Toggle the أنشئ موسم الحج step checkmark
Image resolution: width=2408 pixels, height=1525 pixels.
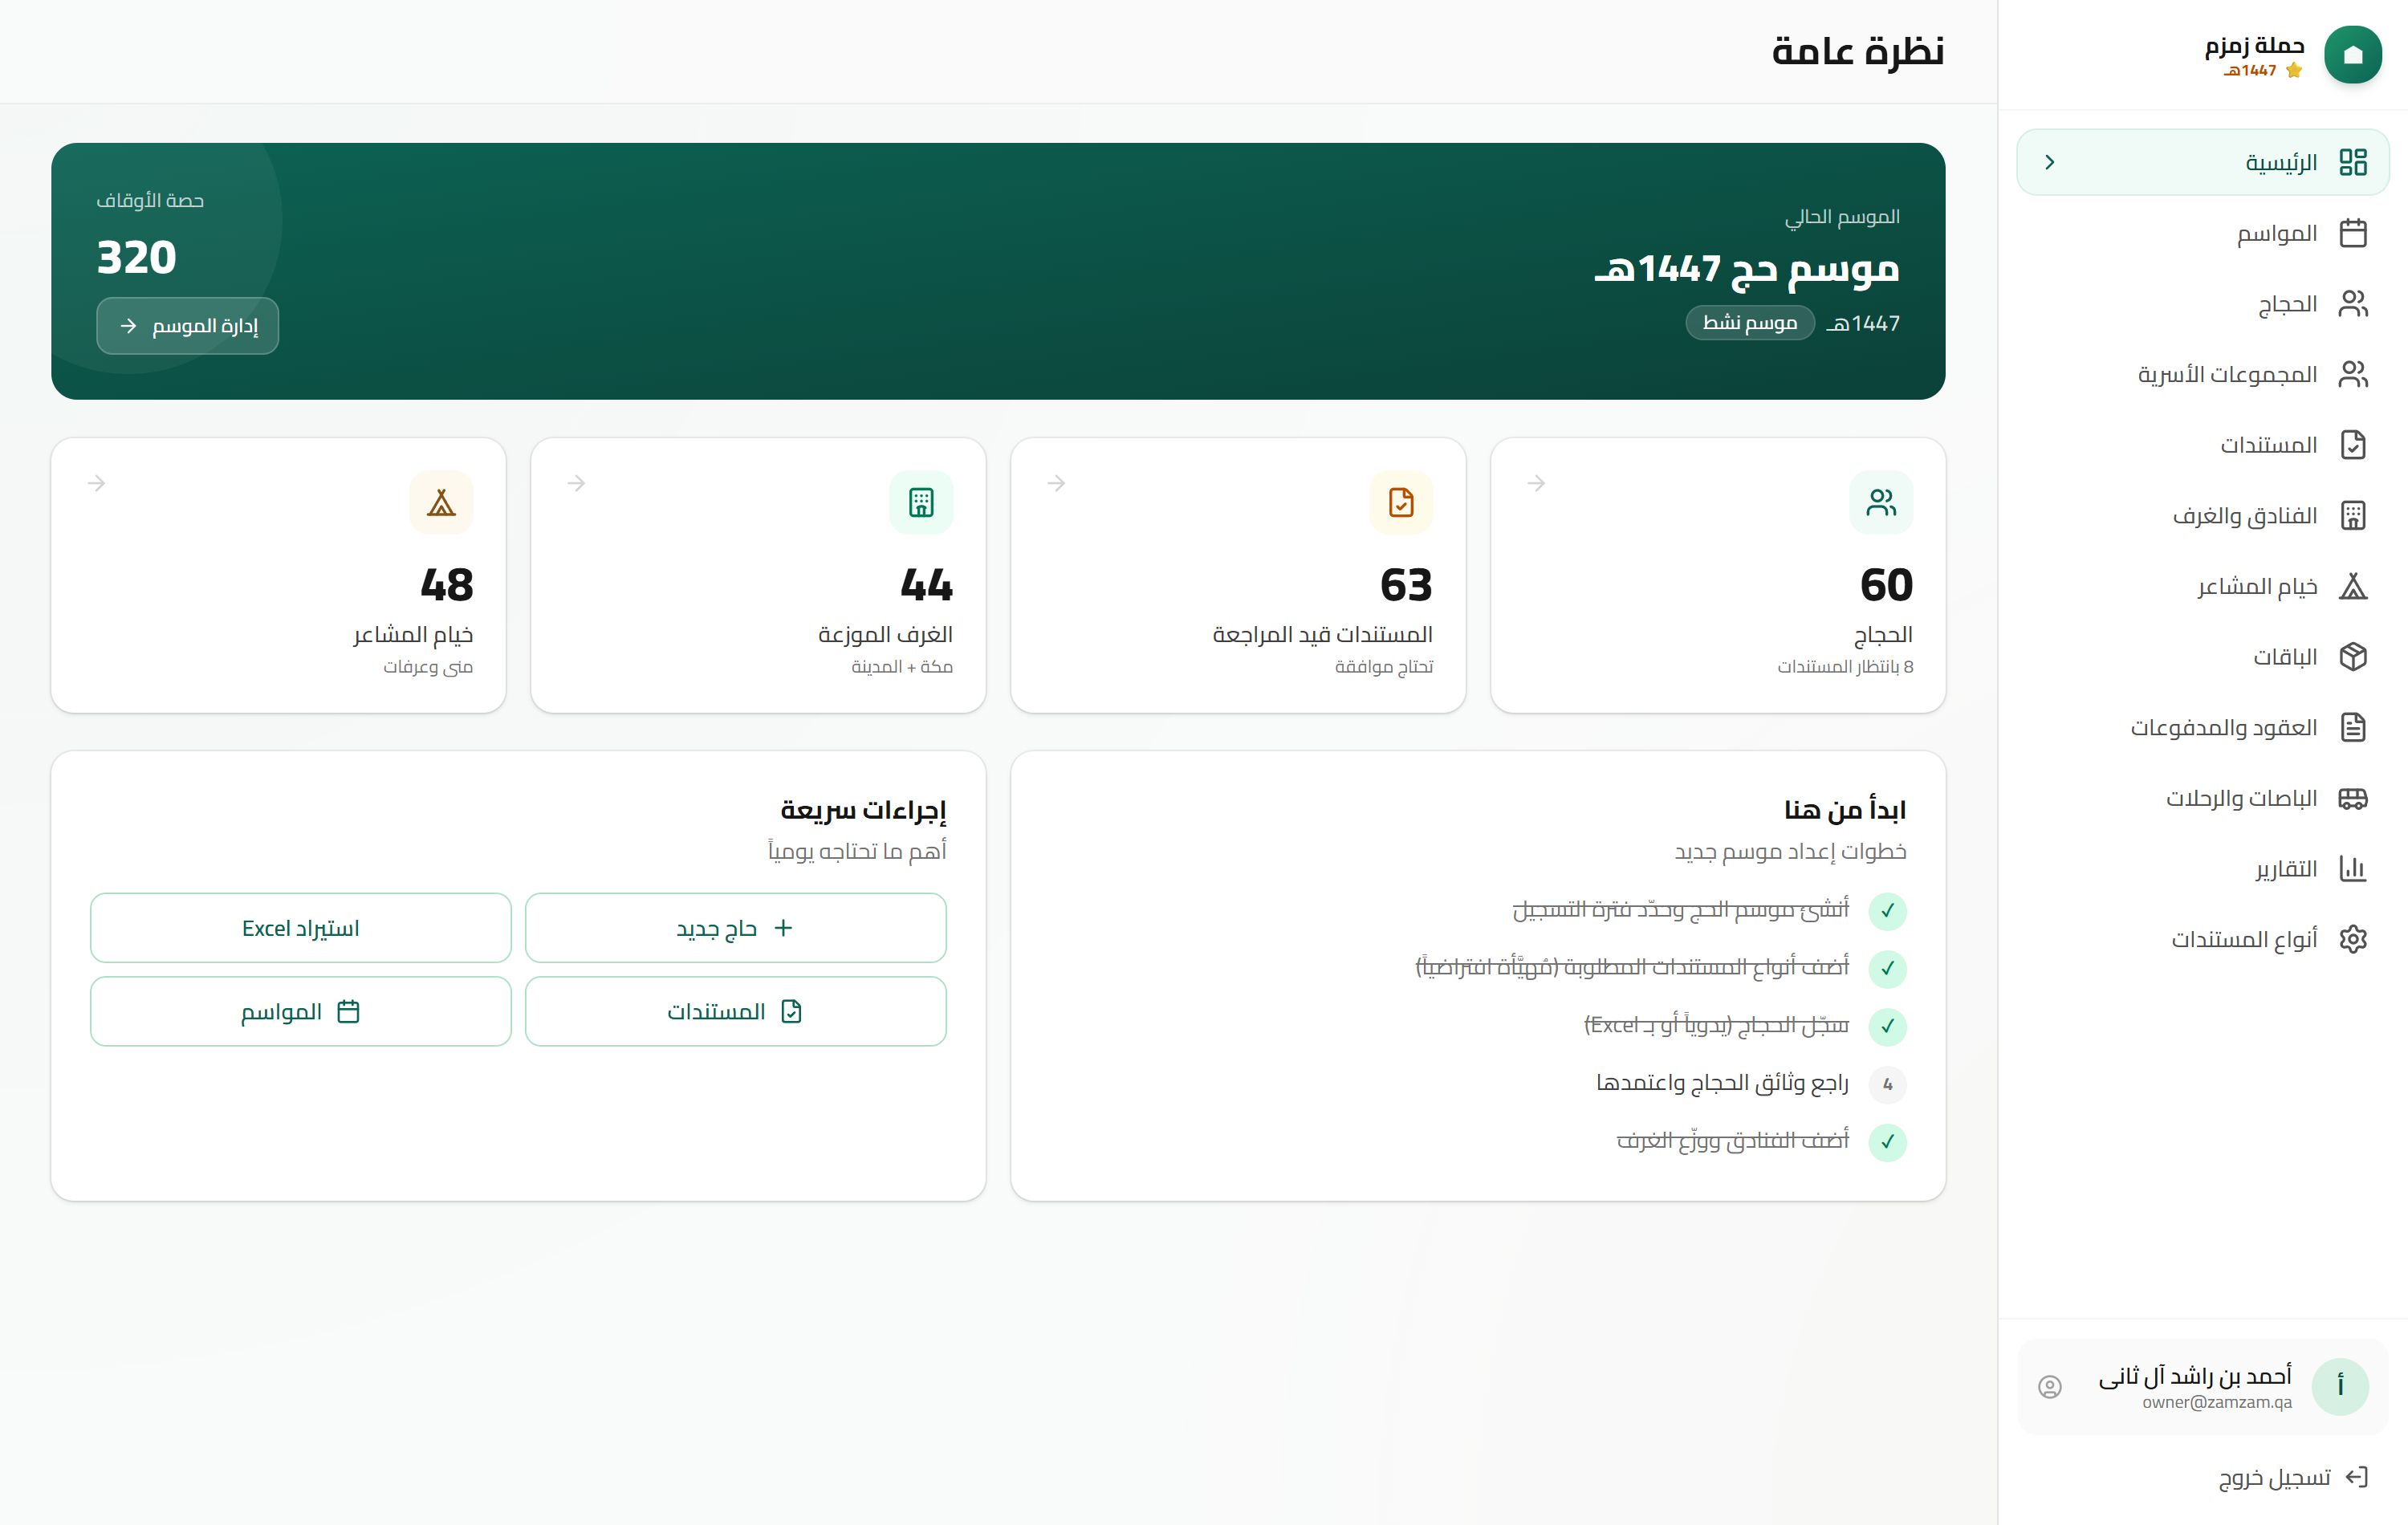(1887, 911)
